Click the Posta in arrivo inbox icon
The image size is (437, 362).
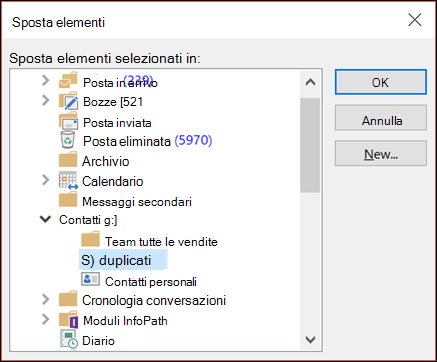[x=68, y=80]
